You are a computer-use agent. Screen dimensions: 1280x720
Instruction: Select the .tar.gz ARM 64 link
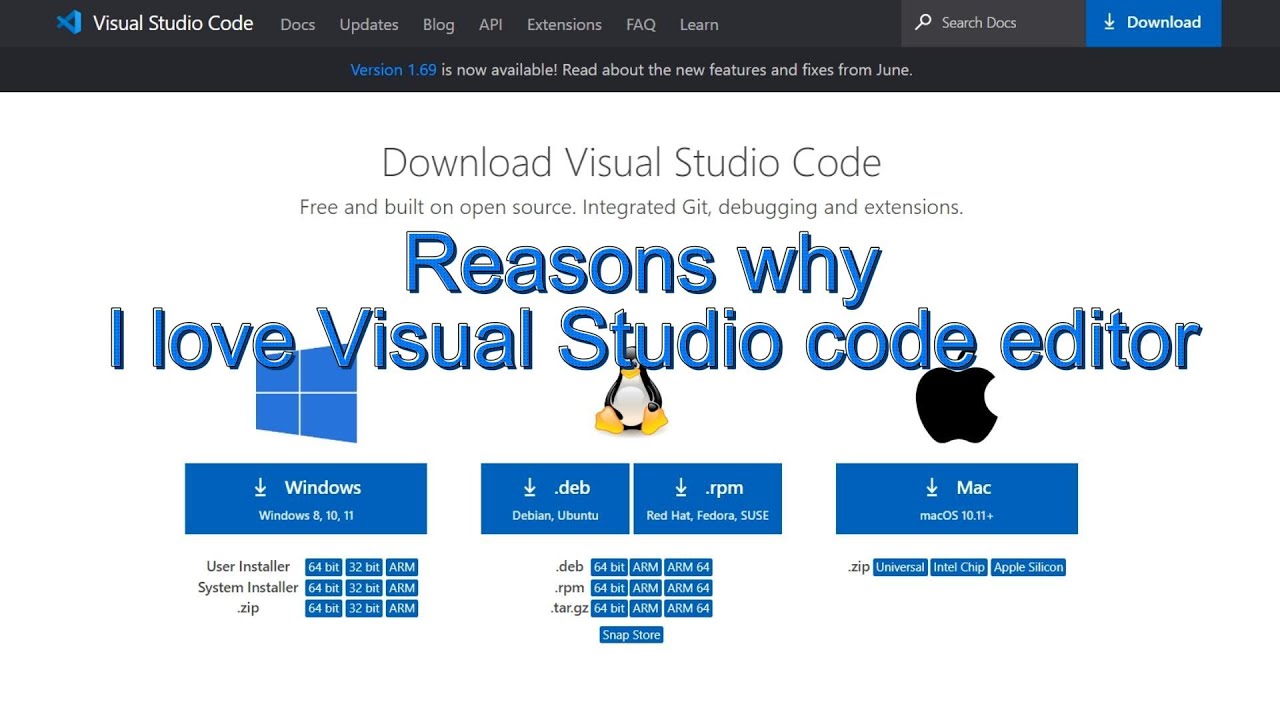click(688, 608)
